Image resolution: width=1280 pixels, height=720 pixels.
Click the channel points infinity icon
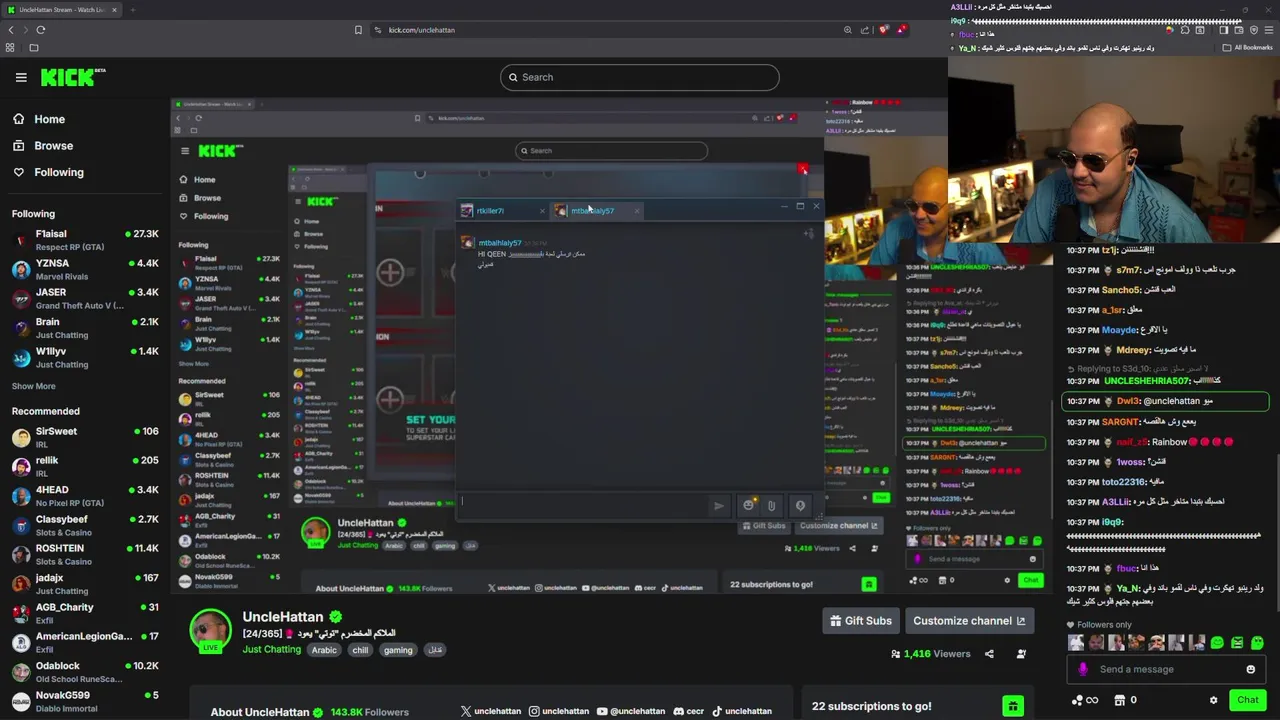[x=1085, y=700]
